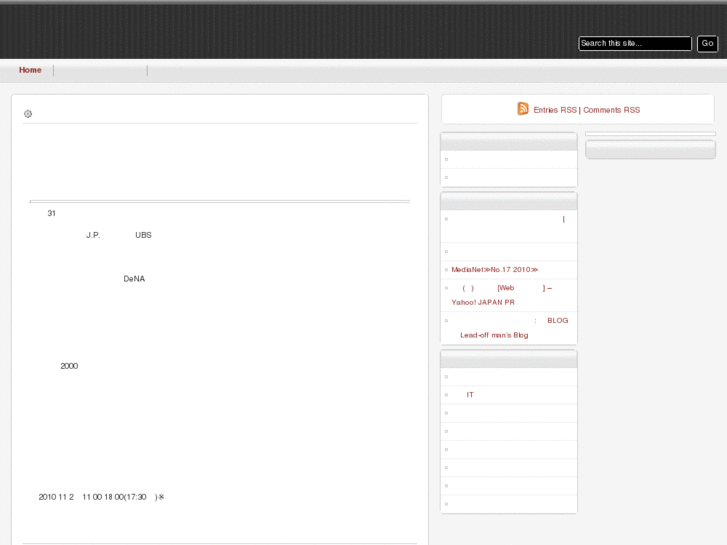The image size is (727, 545).
Task: Click the number 31 in the post
Action: (51, 213)
